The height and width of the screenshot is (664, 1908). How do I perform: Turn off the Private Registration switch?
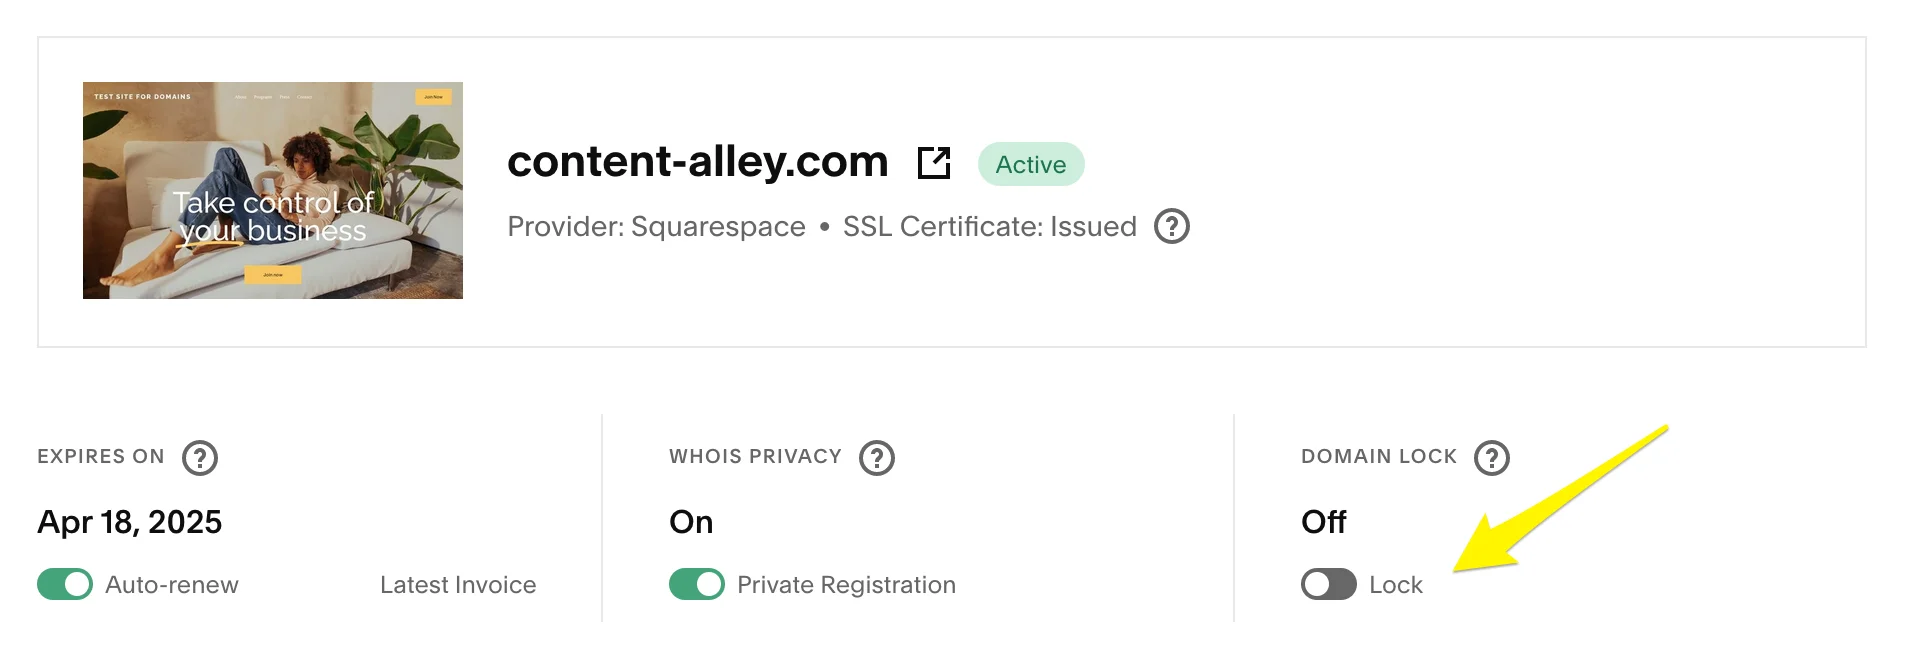click(x=697, y=584)
